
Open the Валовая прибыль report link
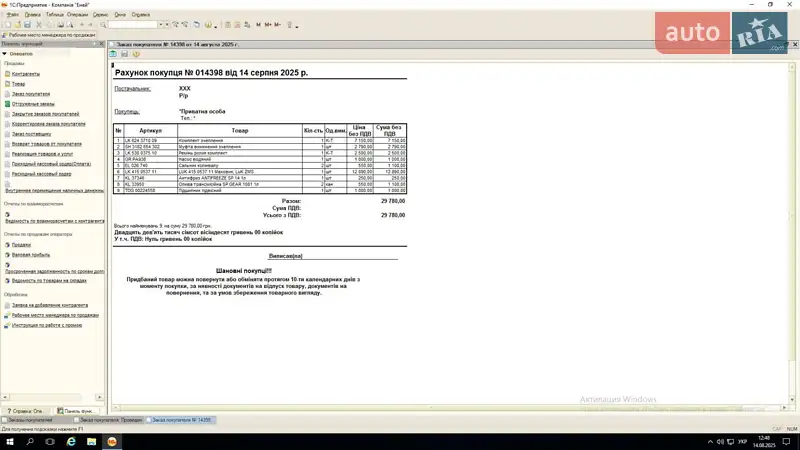pos(31,254)
